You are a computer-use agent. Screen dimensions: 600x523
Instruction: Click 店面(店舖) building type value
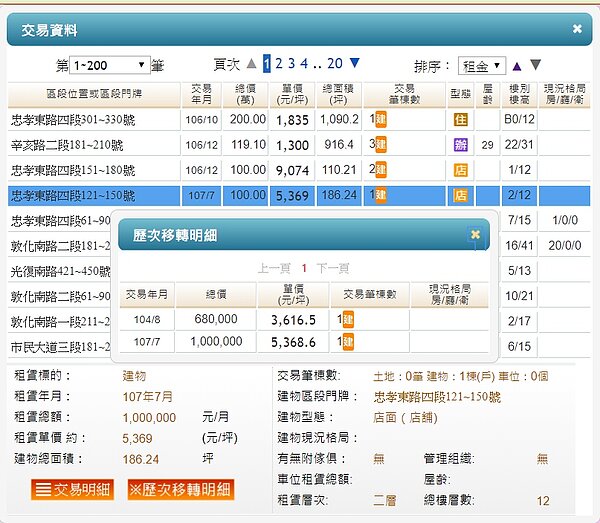(x=405, y=417)
